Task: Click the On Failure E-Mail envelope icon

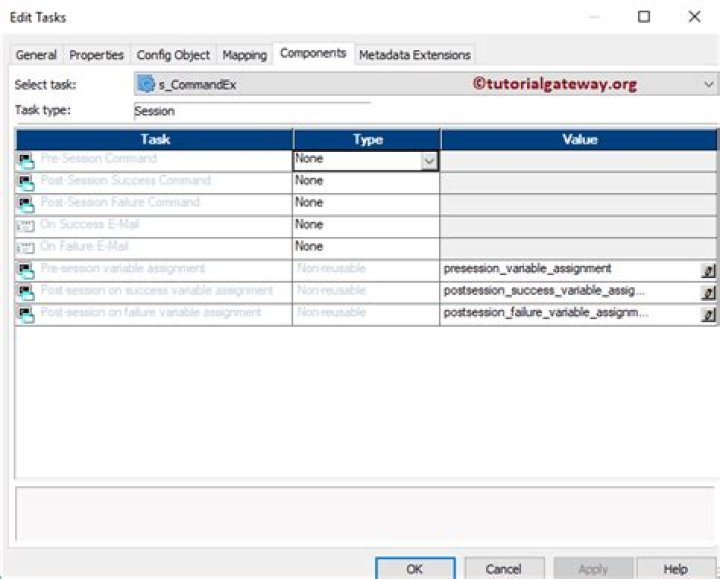Action: (26, 248)
